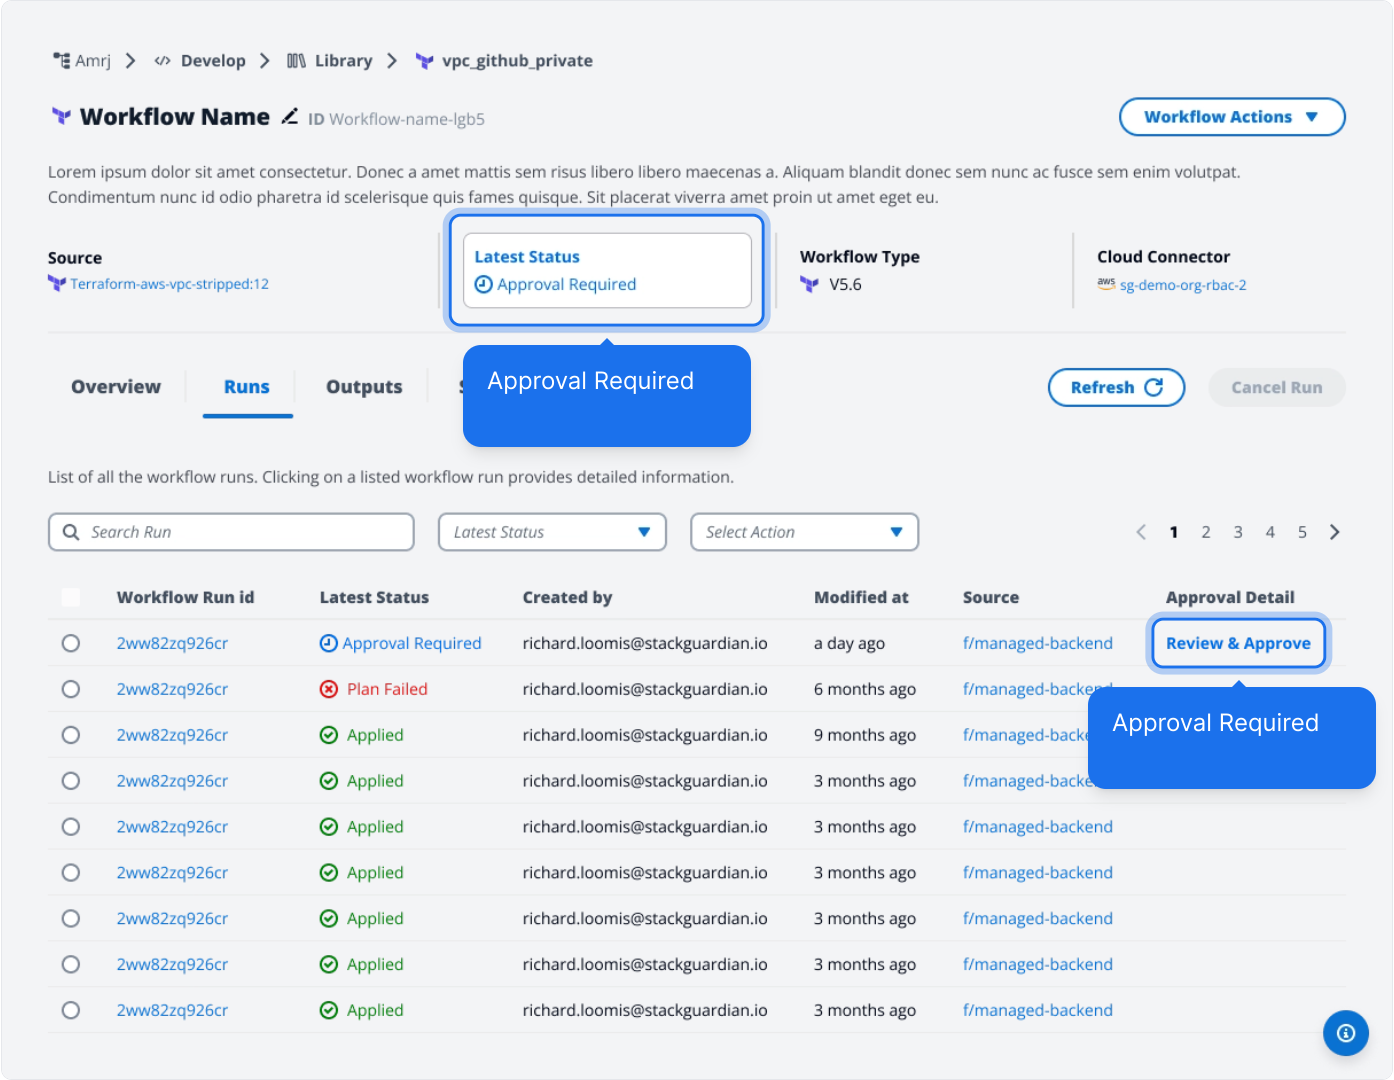1394x1080 pixels.
Task: Click the Library books icon in breadcrumb
Action: pyautogui.click(x=296, y=61)
